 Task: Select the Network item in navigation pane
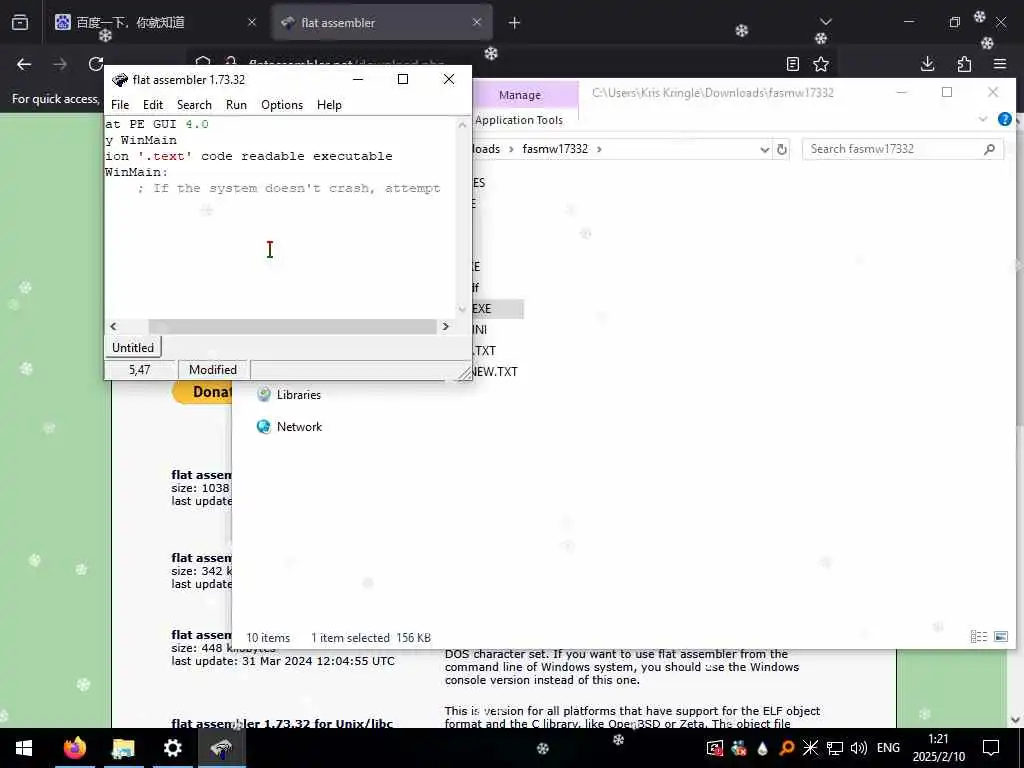pos(289,426)
